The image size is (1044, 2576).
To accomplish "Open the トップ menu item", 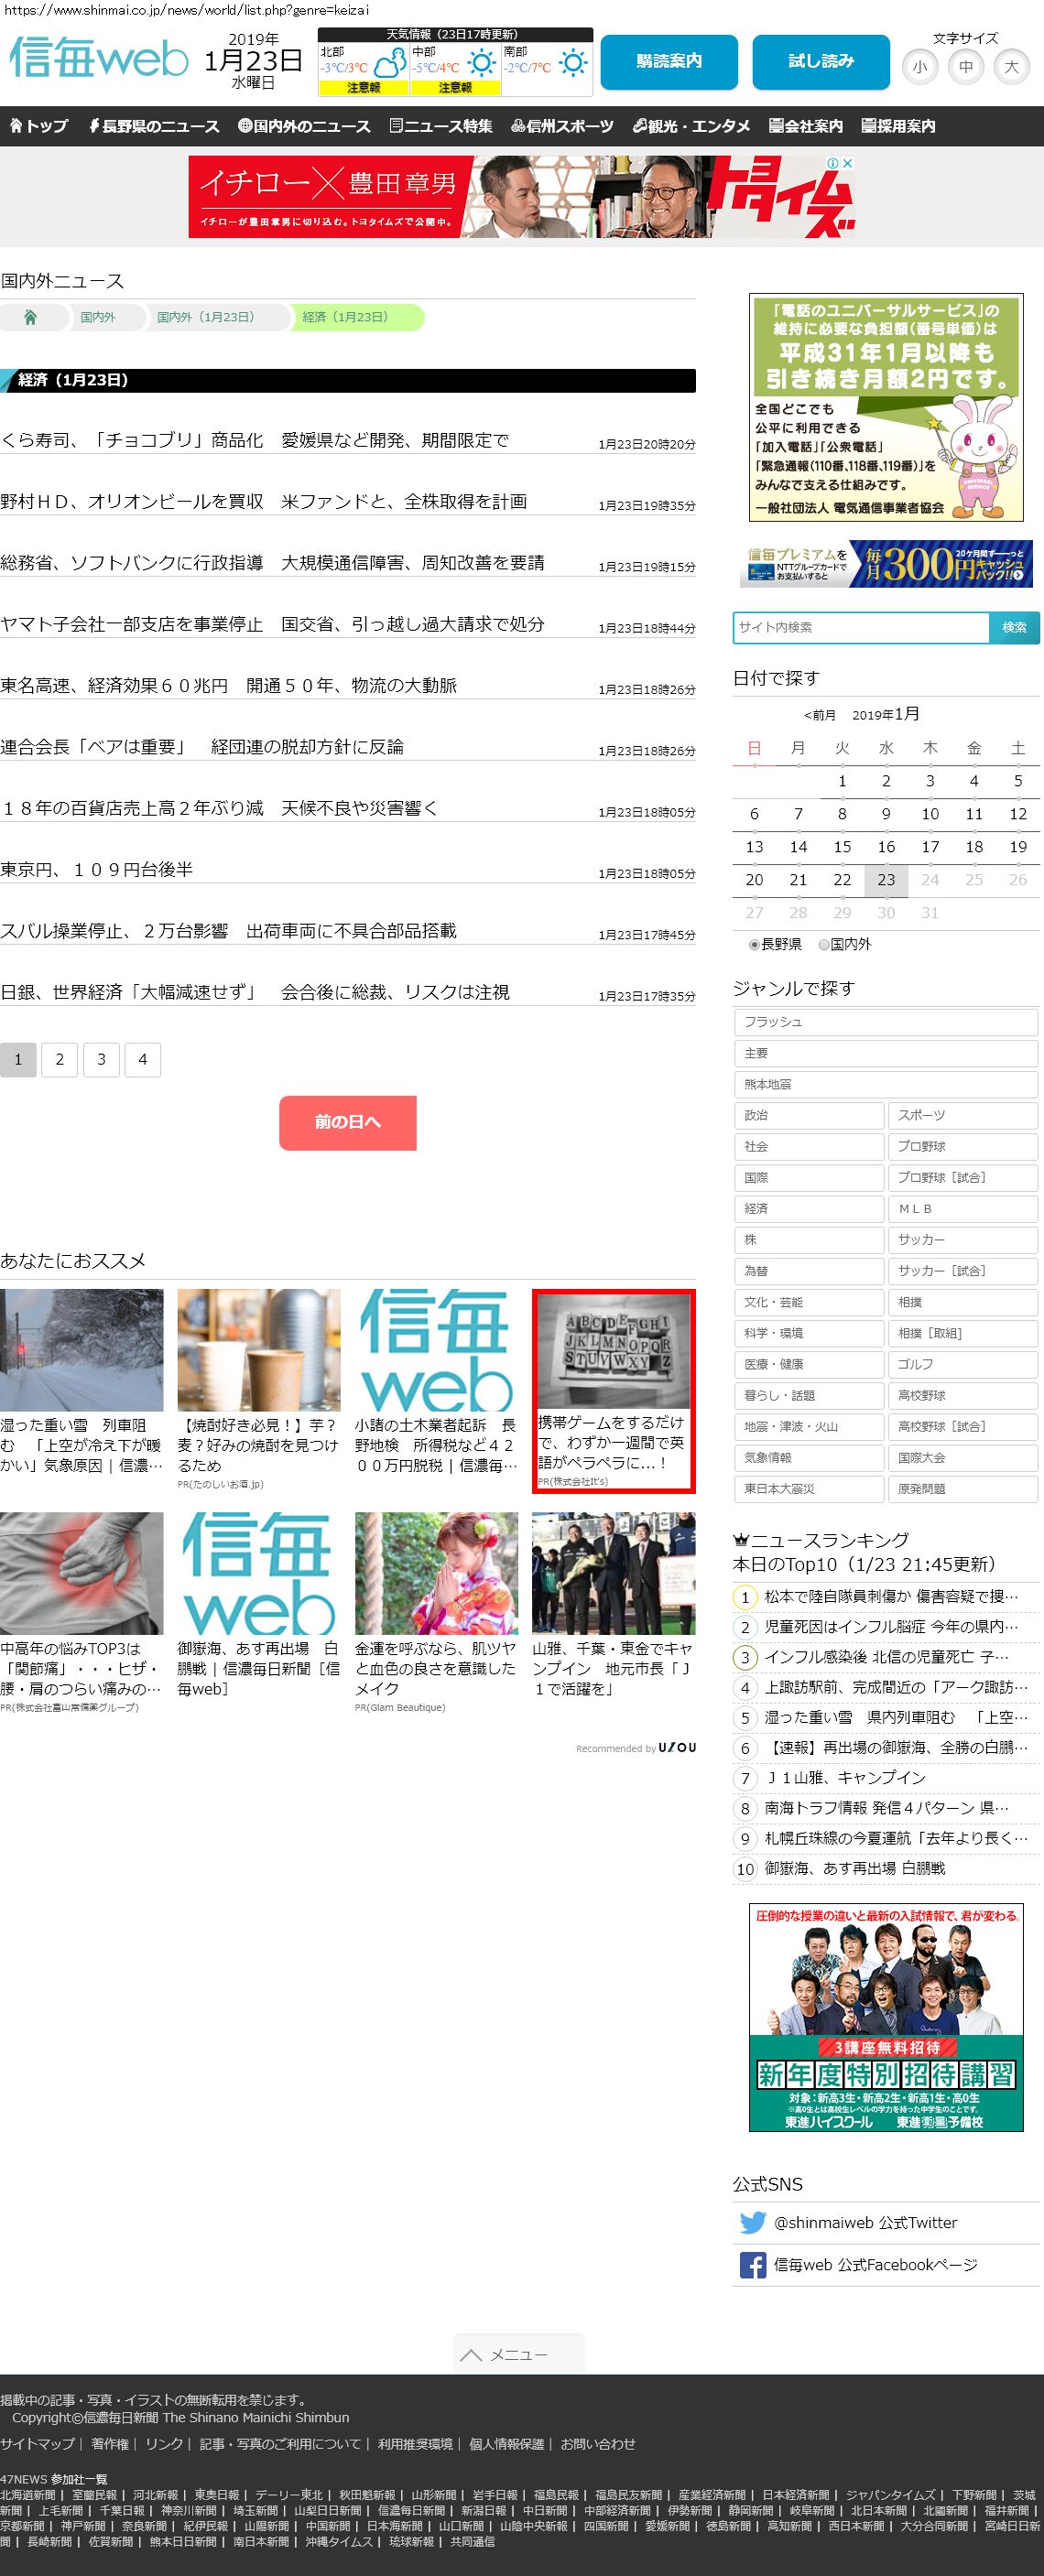I will pyautogui.click(x=39, y=126).
